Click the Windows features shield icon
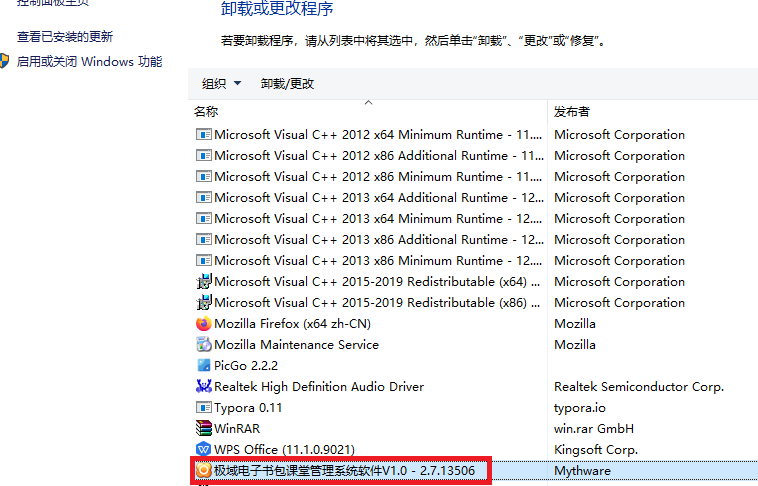The height and width of the screenshot is (486, 758). coord(4,61)
